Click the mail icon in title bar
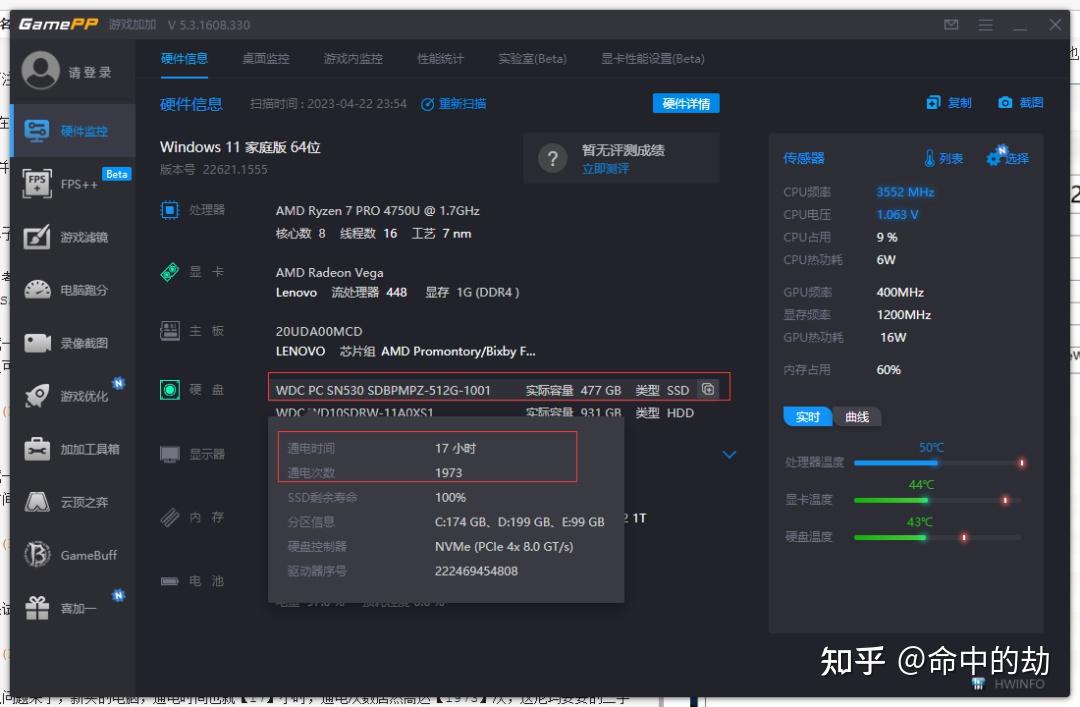Image resolution: width=1080 pixels, height=707 pixels. (951, 25)
